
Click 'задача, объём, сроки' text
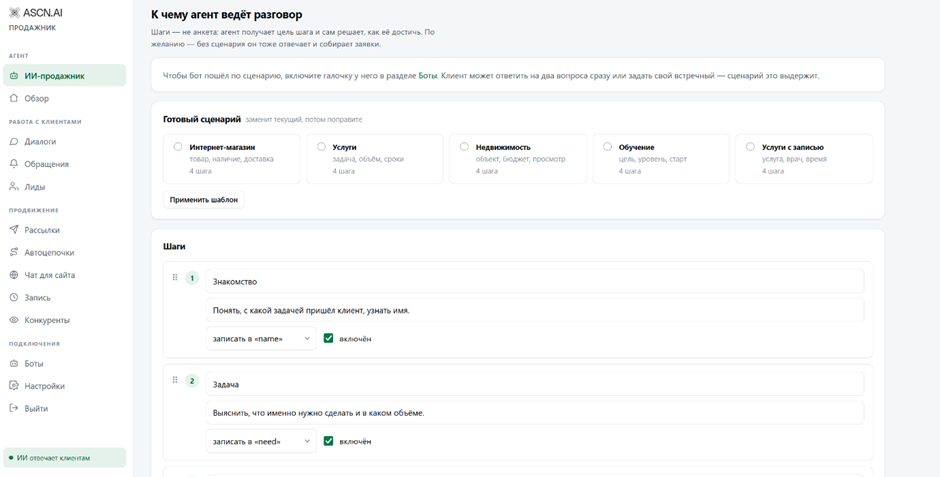368,159
